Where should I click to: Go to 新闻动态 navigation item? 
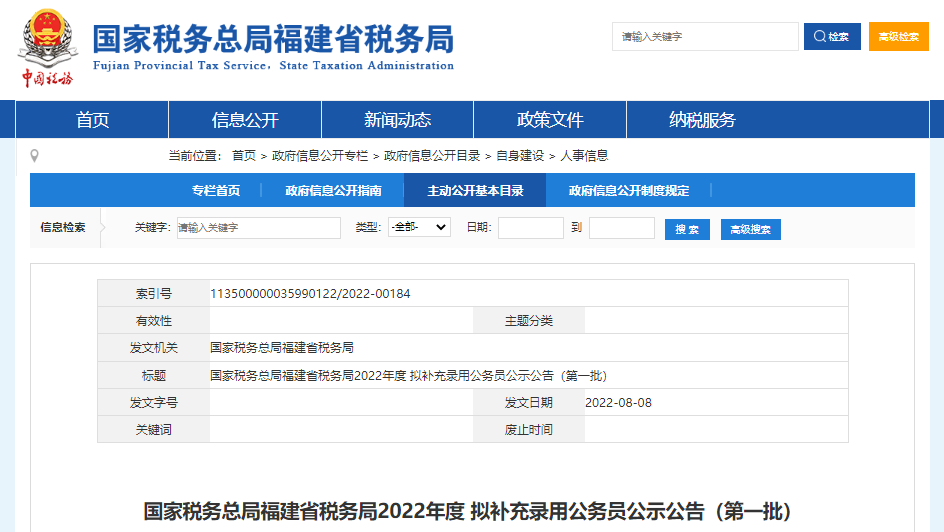click(x=397, y=120)
